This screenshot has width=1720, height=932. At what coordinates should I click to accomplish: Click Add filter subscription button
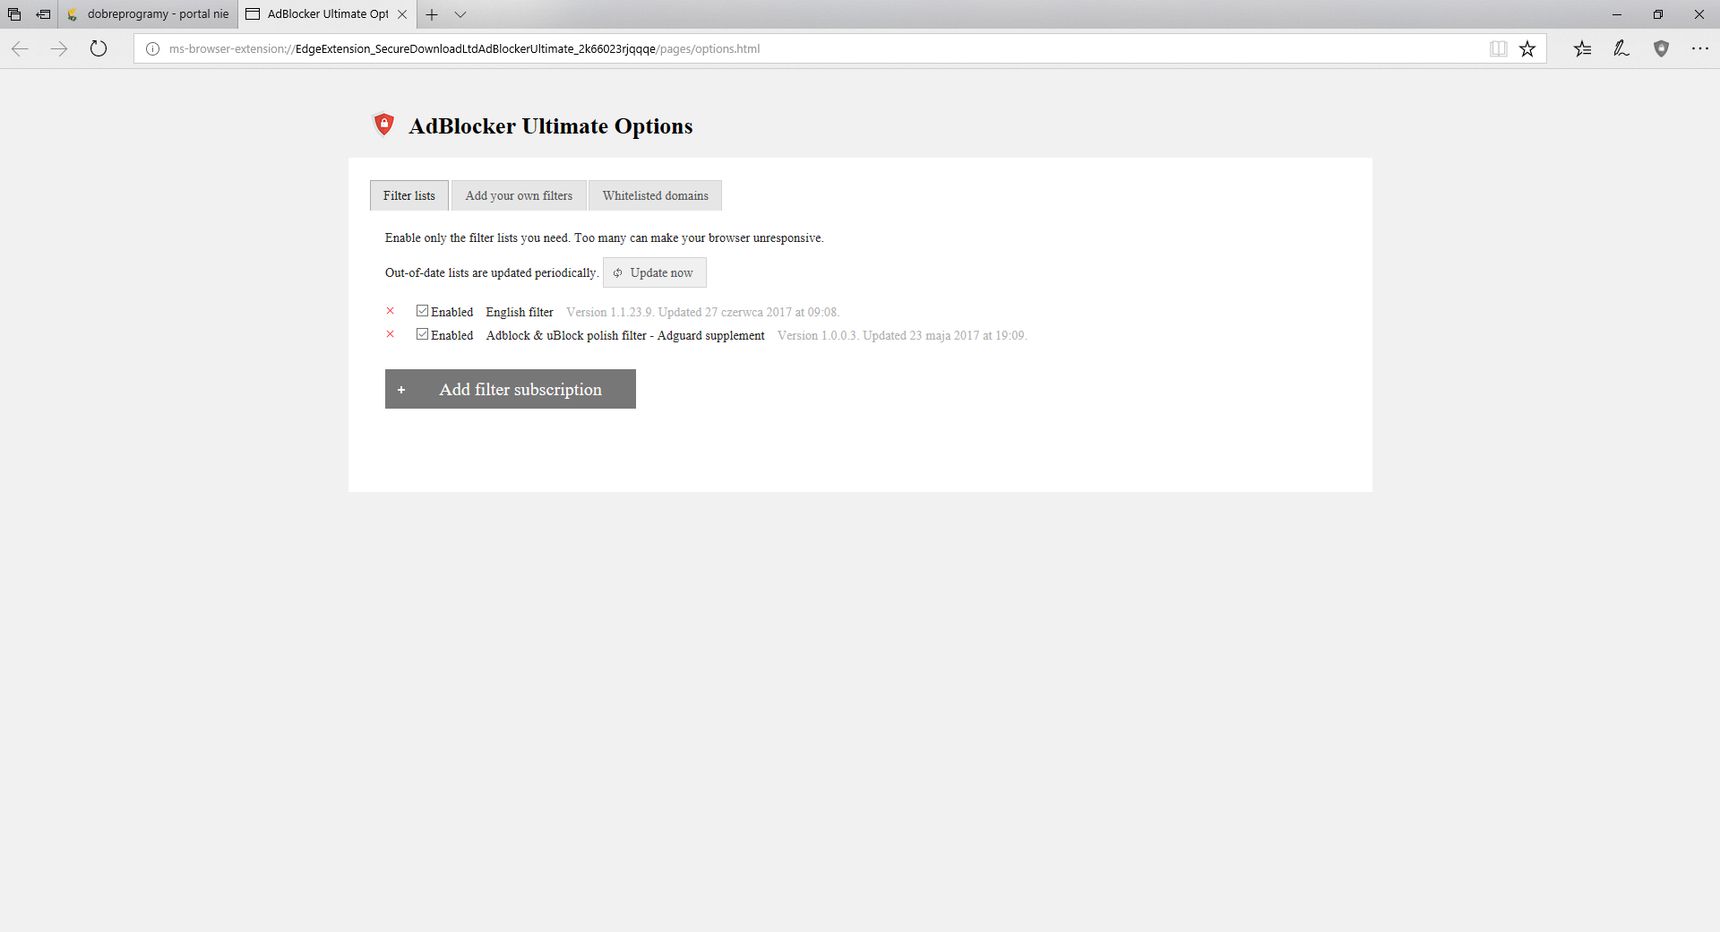point(510,389)
